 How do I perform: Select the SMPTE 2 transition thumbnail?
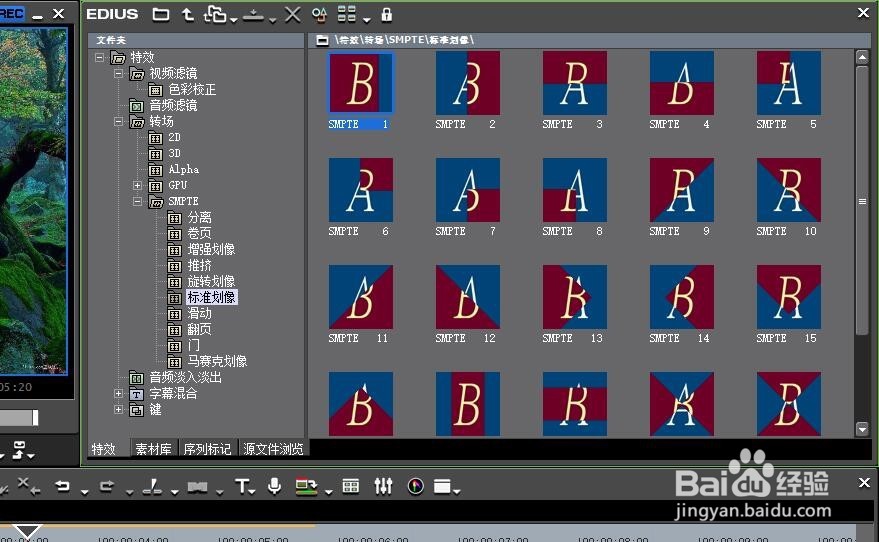[468, 83]
